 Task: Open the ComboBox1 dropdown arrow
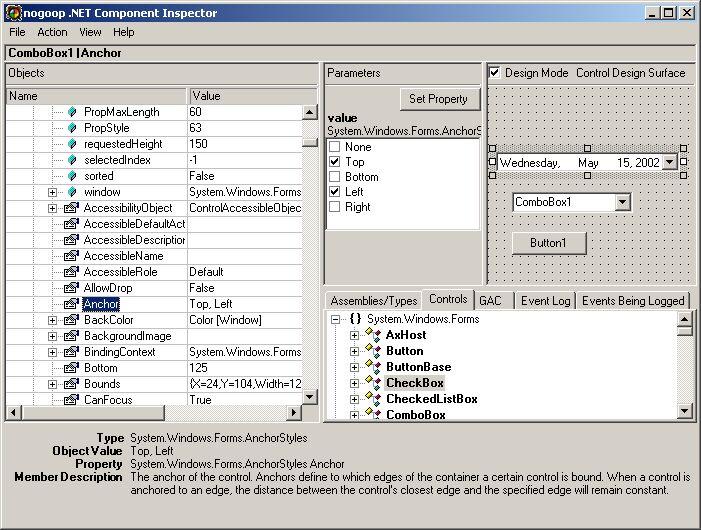click(x=622, y=202)
